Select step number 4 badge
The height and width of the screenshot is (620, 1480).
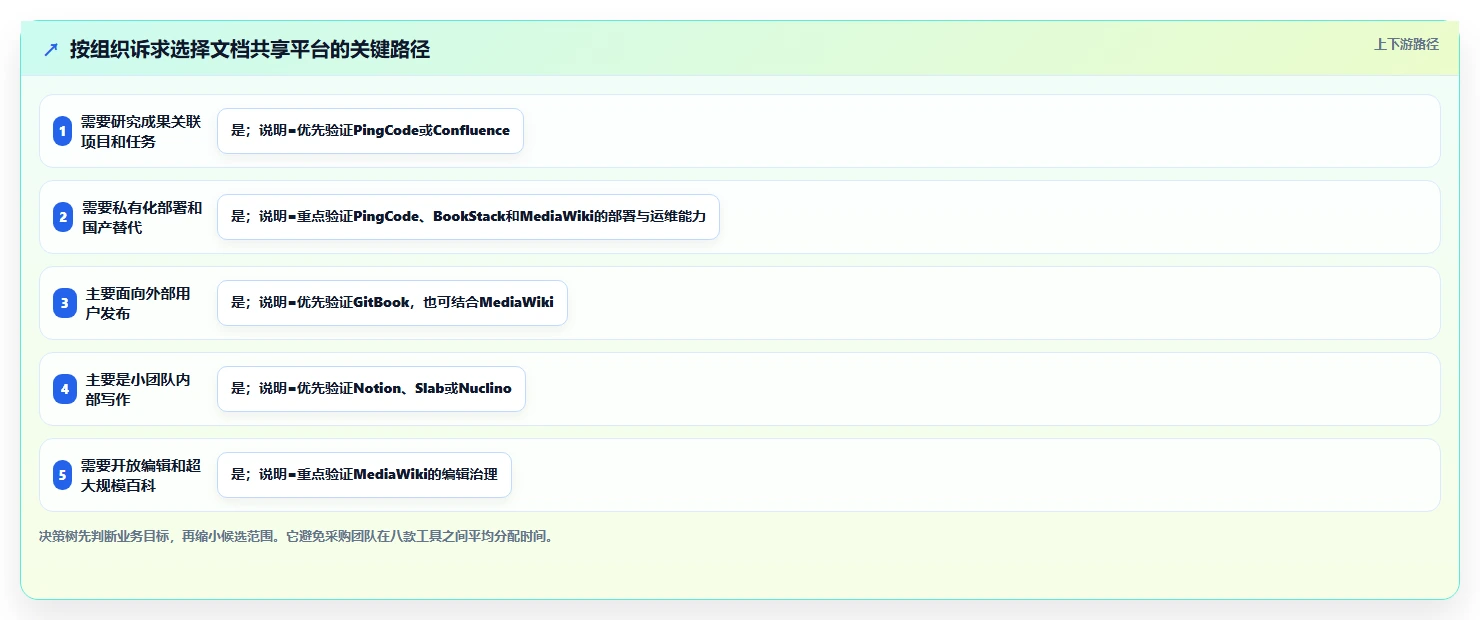(65, 389)
